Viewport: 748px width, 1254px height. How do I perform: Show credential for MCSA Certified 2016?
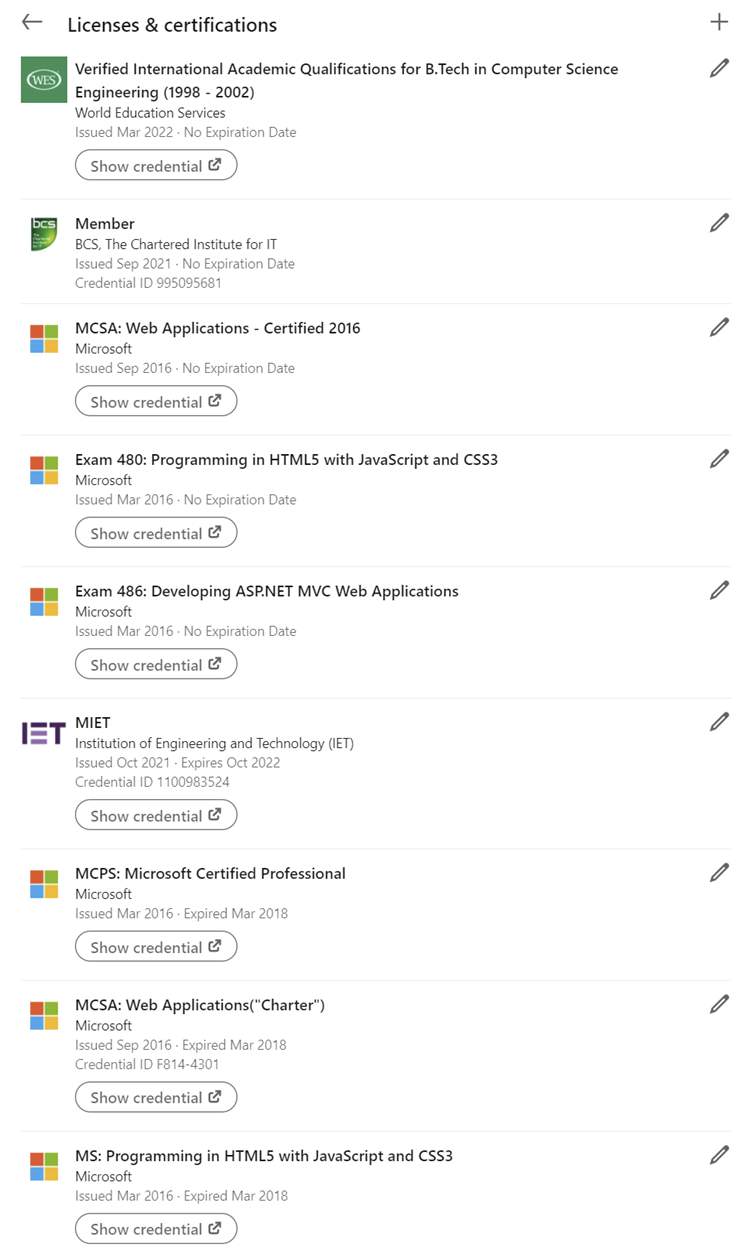pyautogui.click(x=156, y=401)
